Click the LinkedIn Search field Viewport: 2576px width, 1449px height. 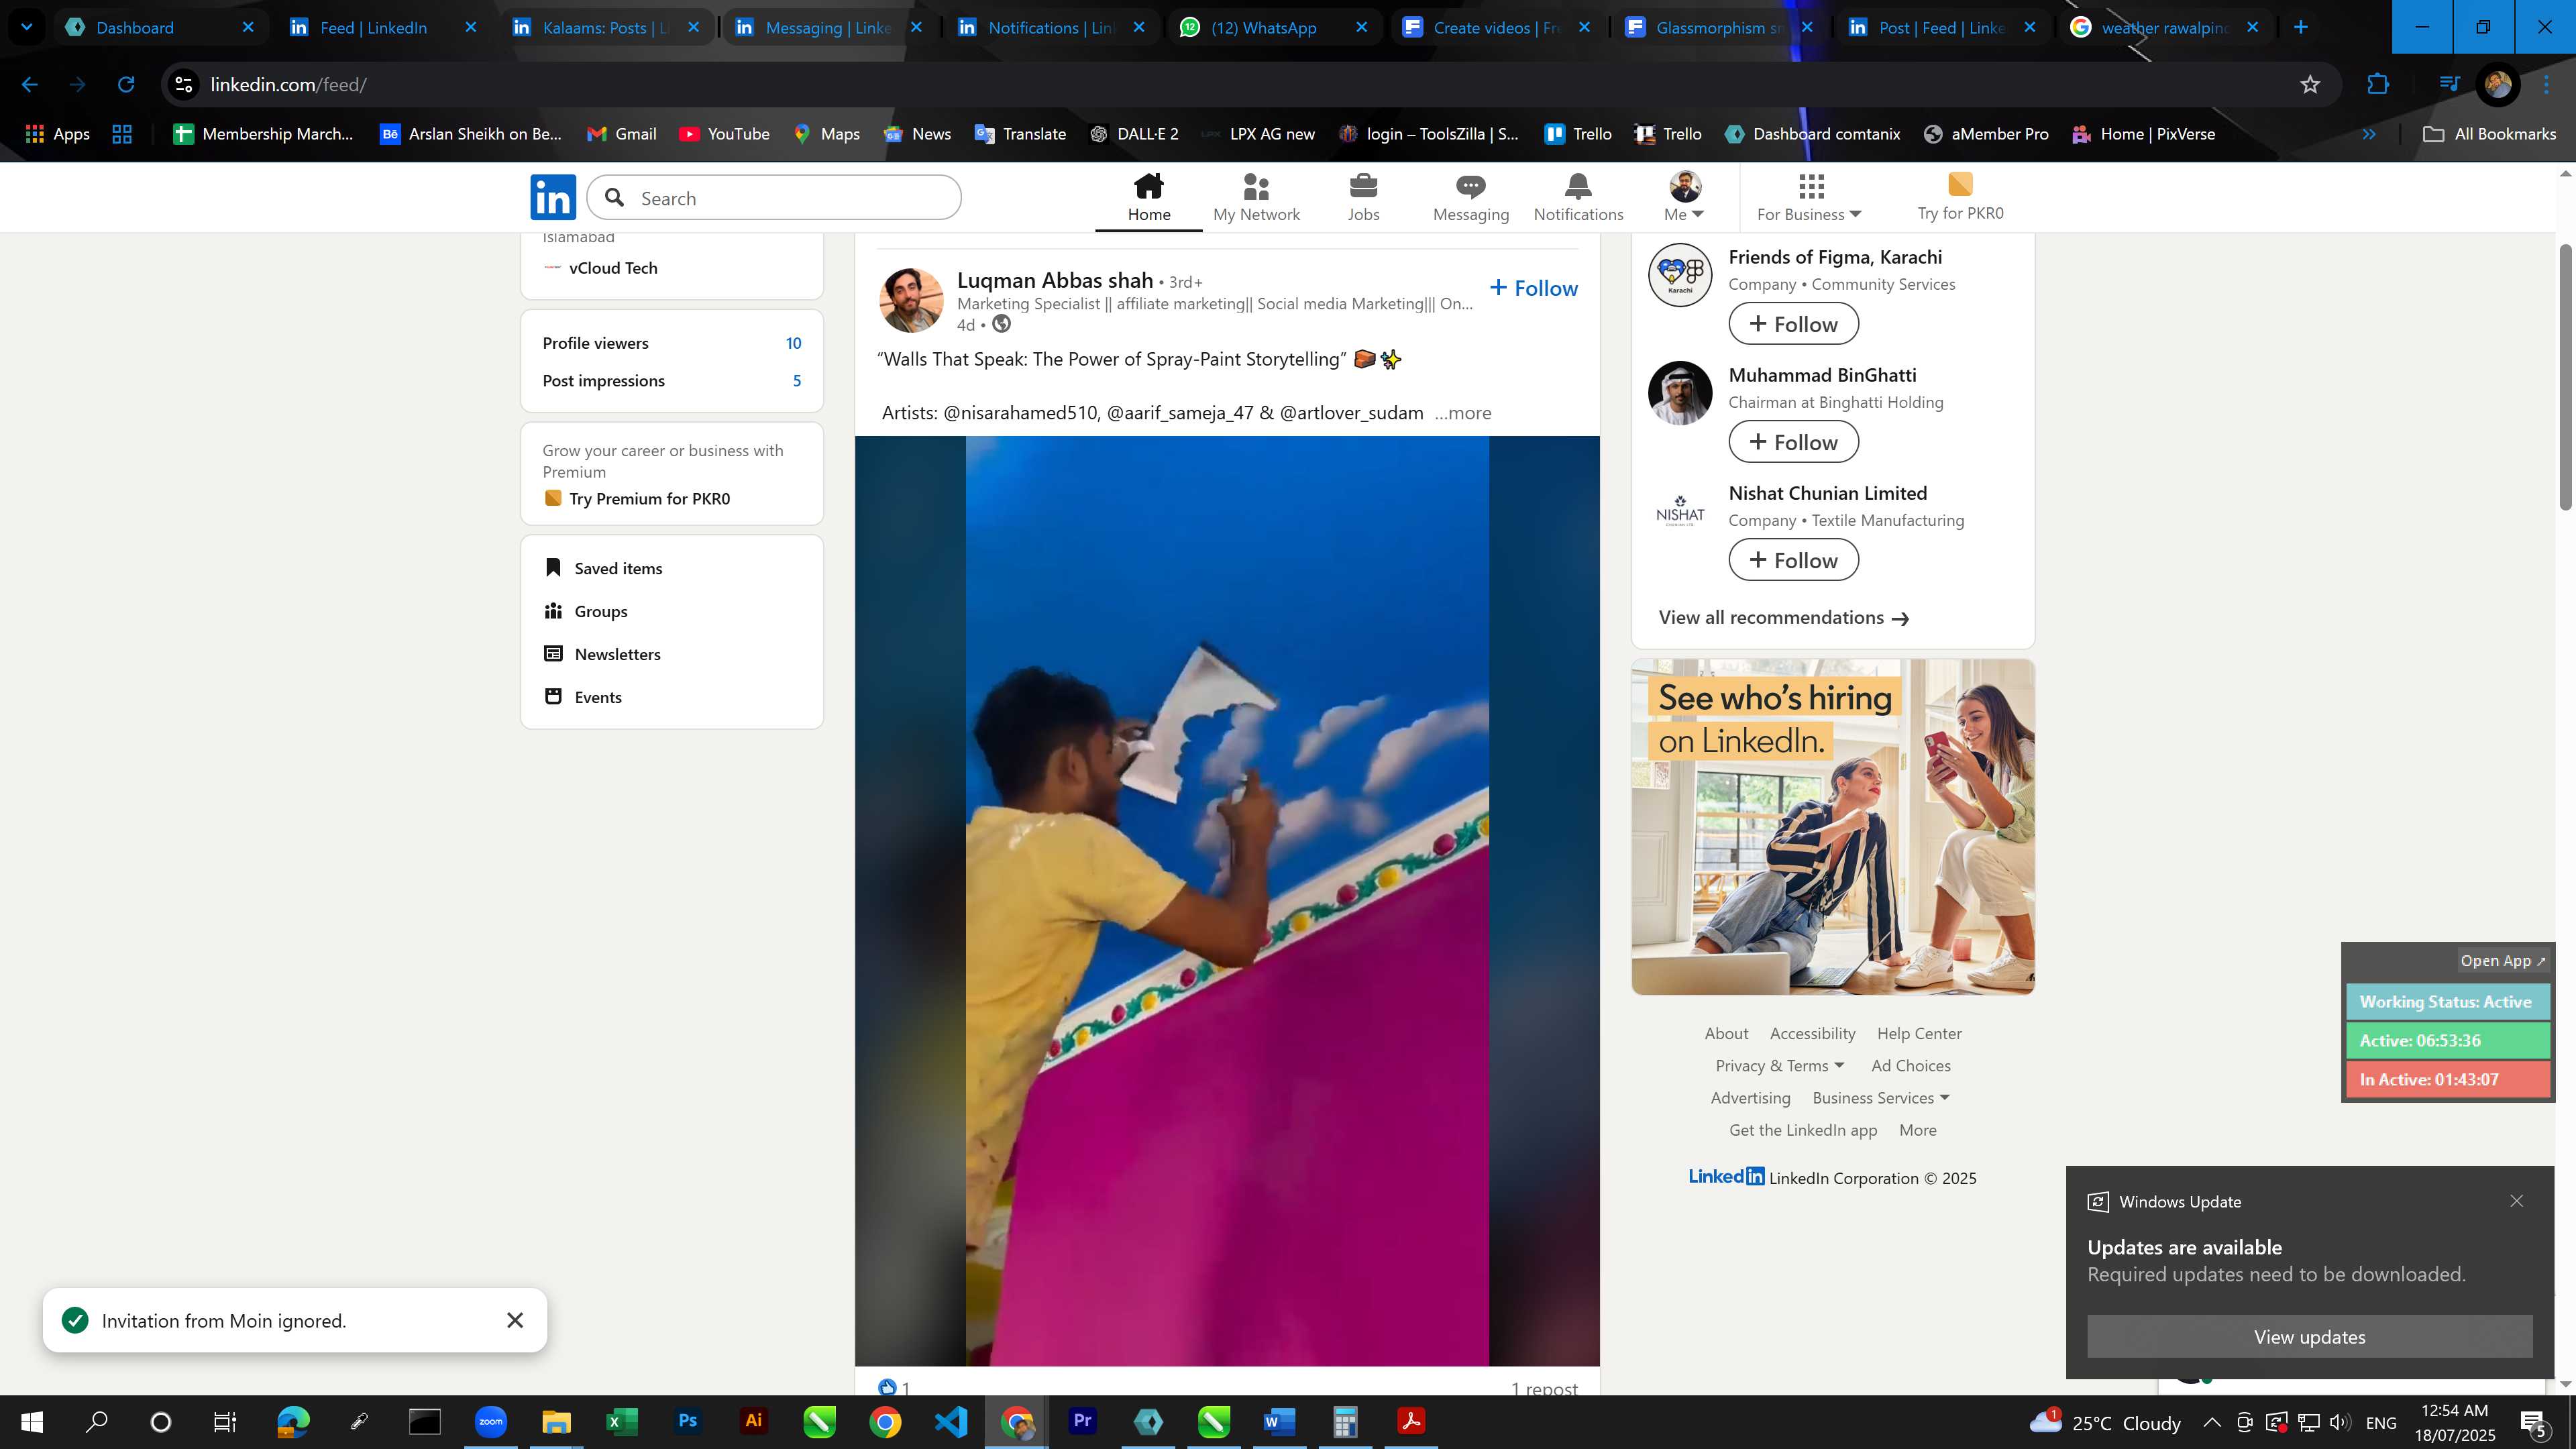774,198
